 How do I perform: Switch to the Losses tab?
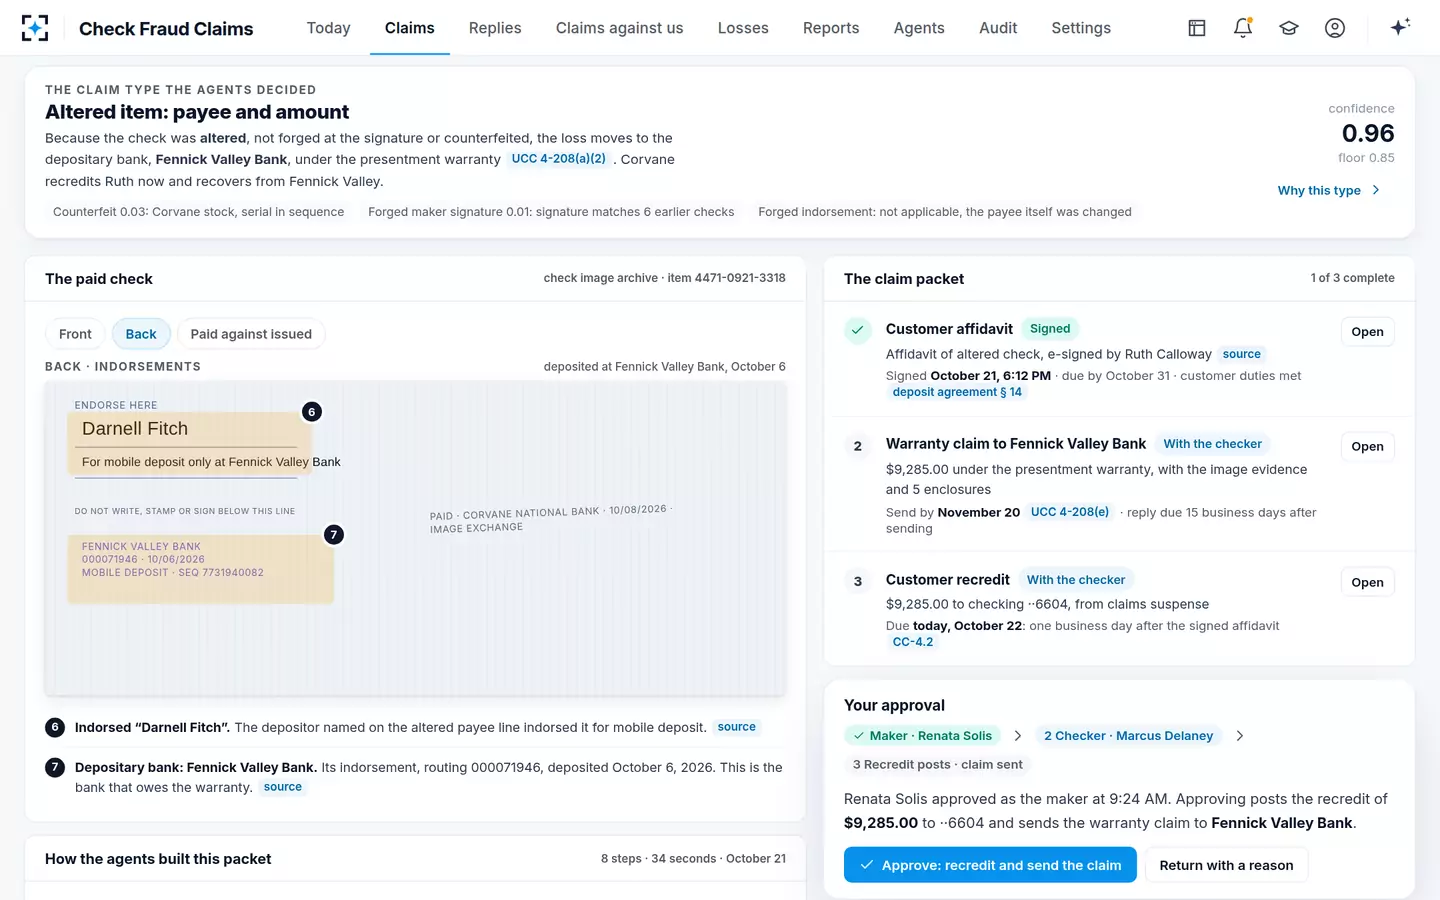[x=743, y=28]
